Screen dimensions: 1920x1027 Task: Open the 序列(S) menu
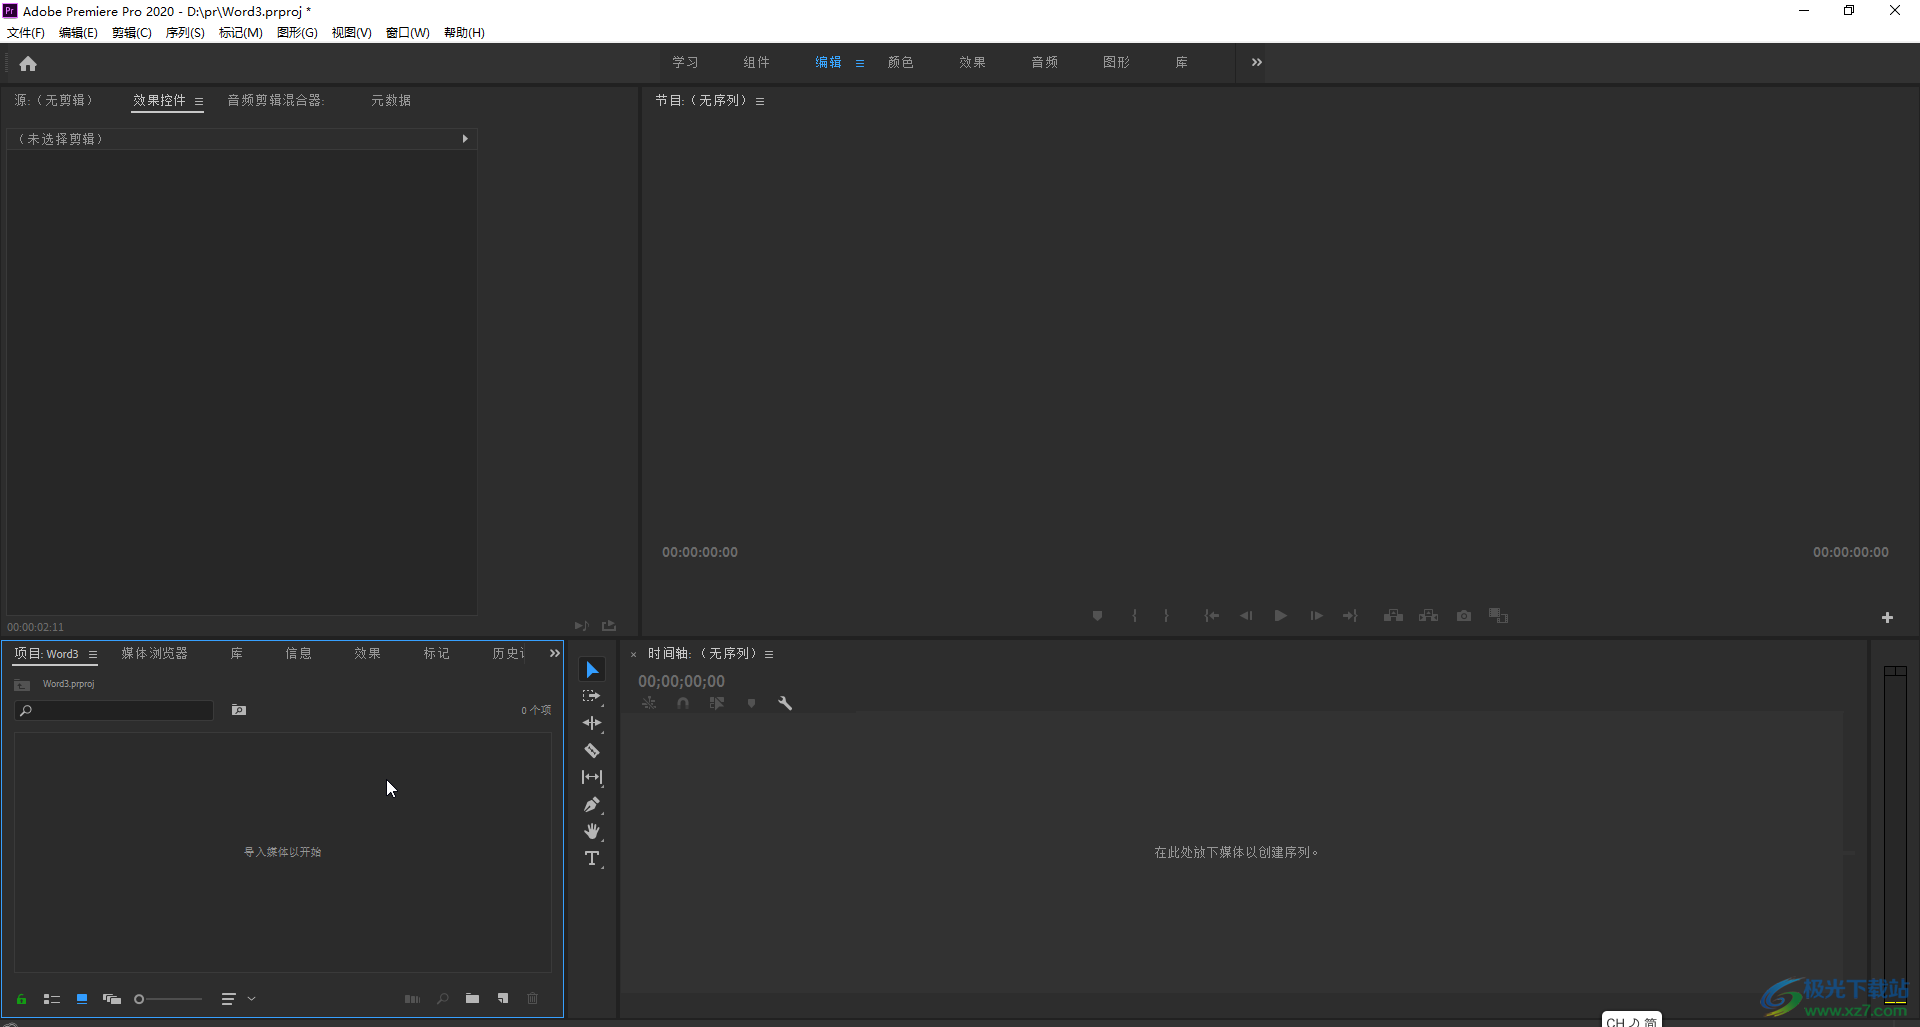point(185,33)
